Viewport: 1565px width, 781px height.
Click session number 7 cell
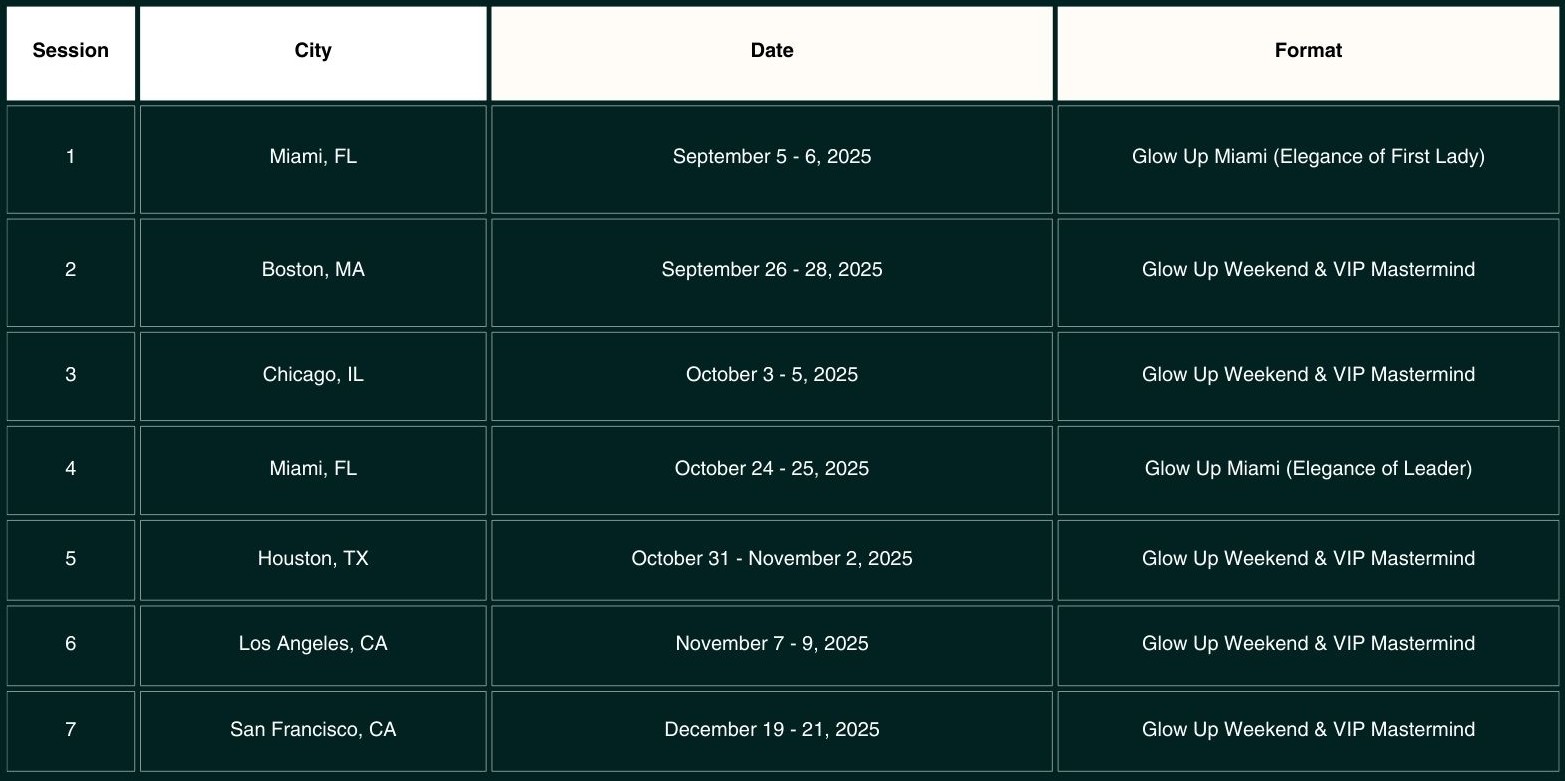pos(70,731)
